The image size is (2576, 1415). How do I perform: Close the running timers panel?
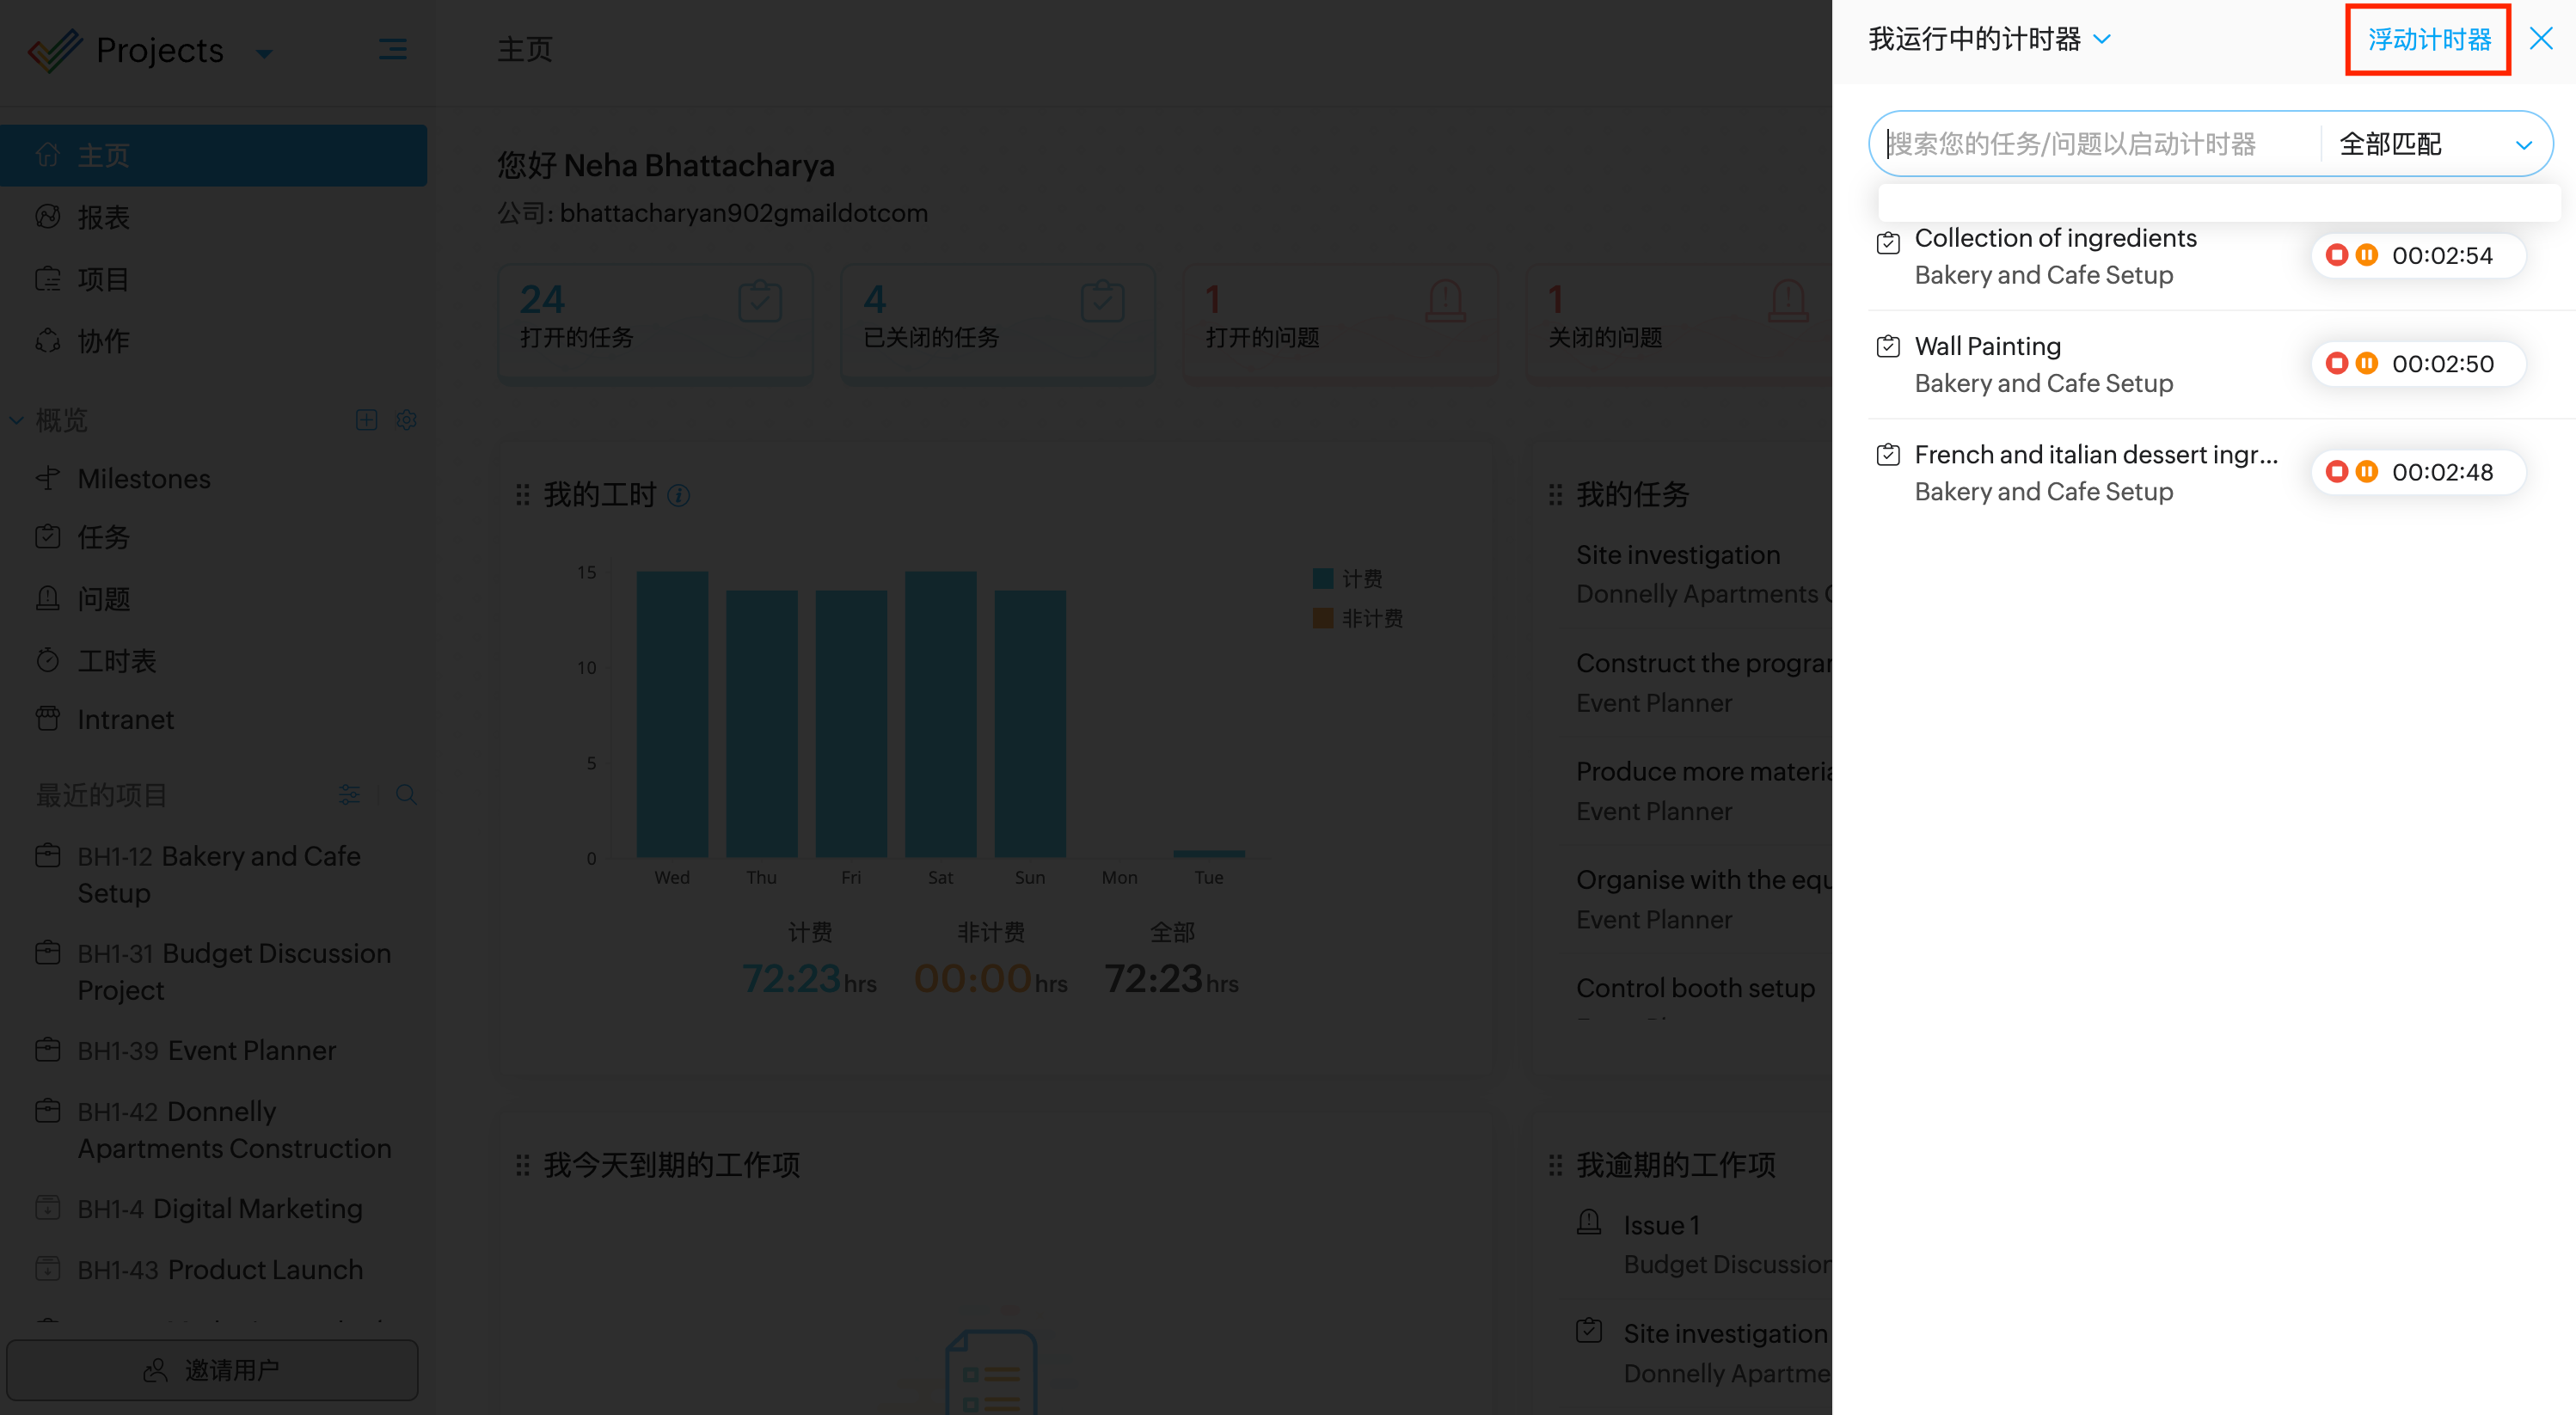(x=2540, y=39)
